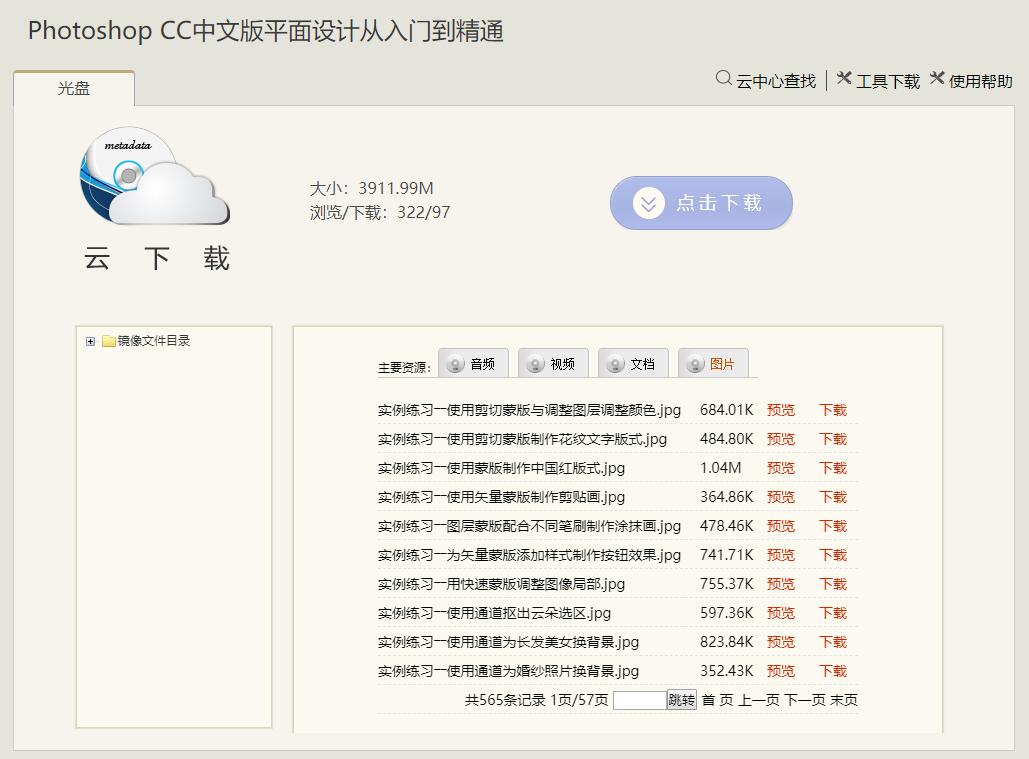Preview 使用通道抠出云朵选区.jpg
Image resolution: width=1029 pixels, height=759 pixels.
point(781,613)
